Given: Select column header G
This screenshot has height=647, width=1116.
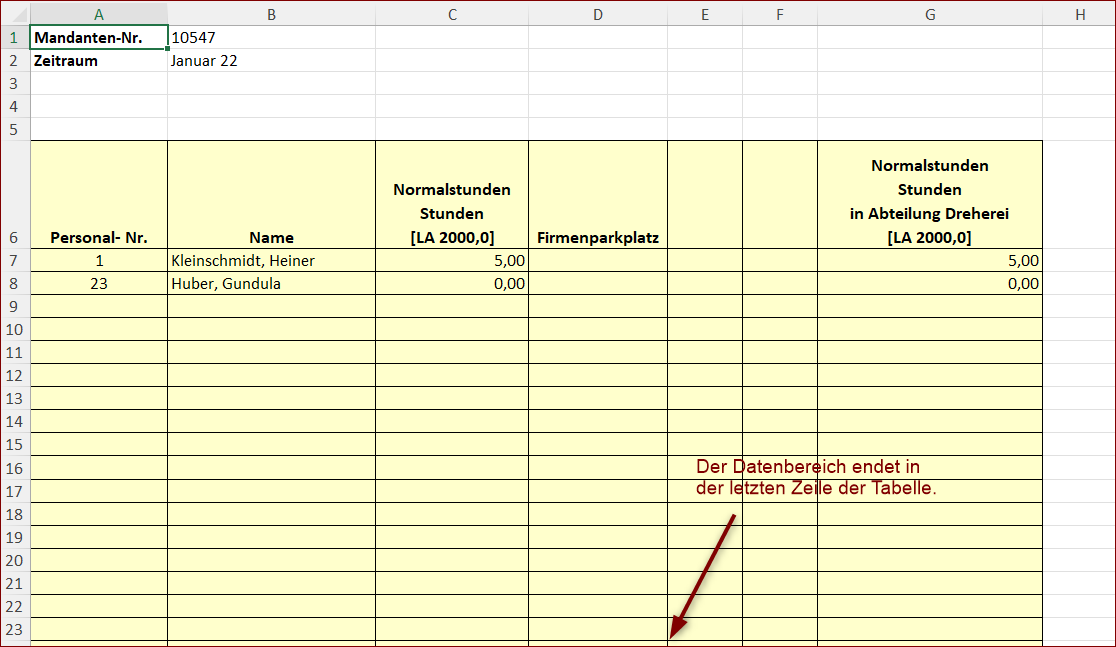Looking at the screenshot, I should (929, 14).
